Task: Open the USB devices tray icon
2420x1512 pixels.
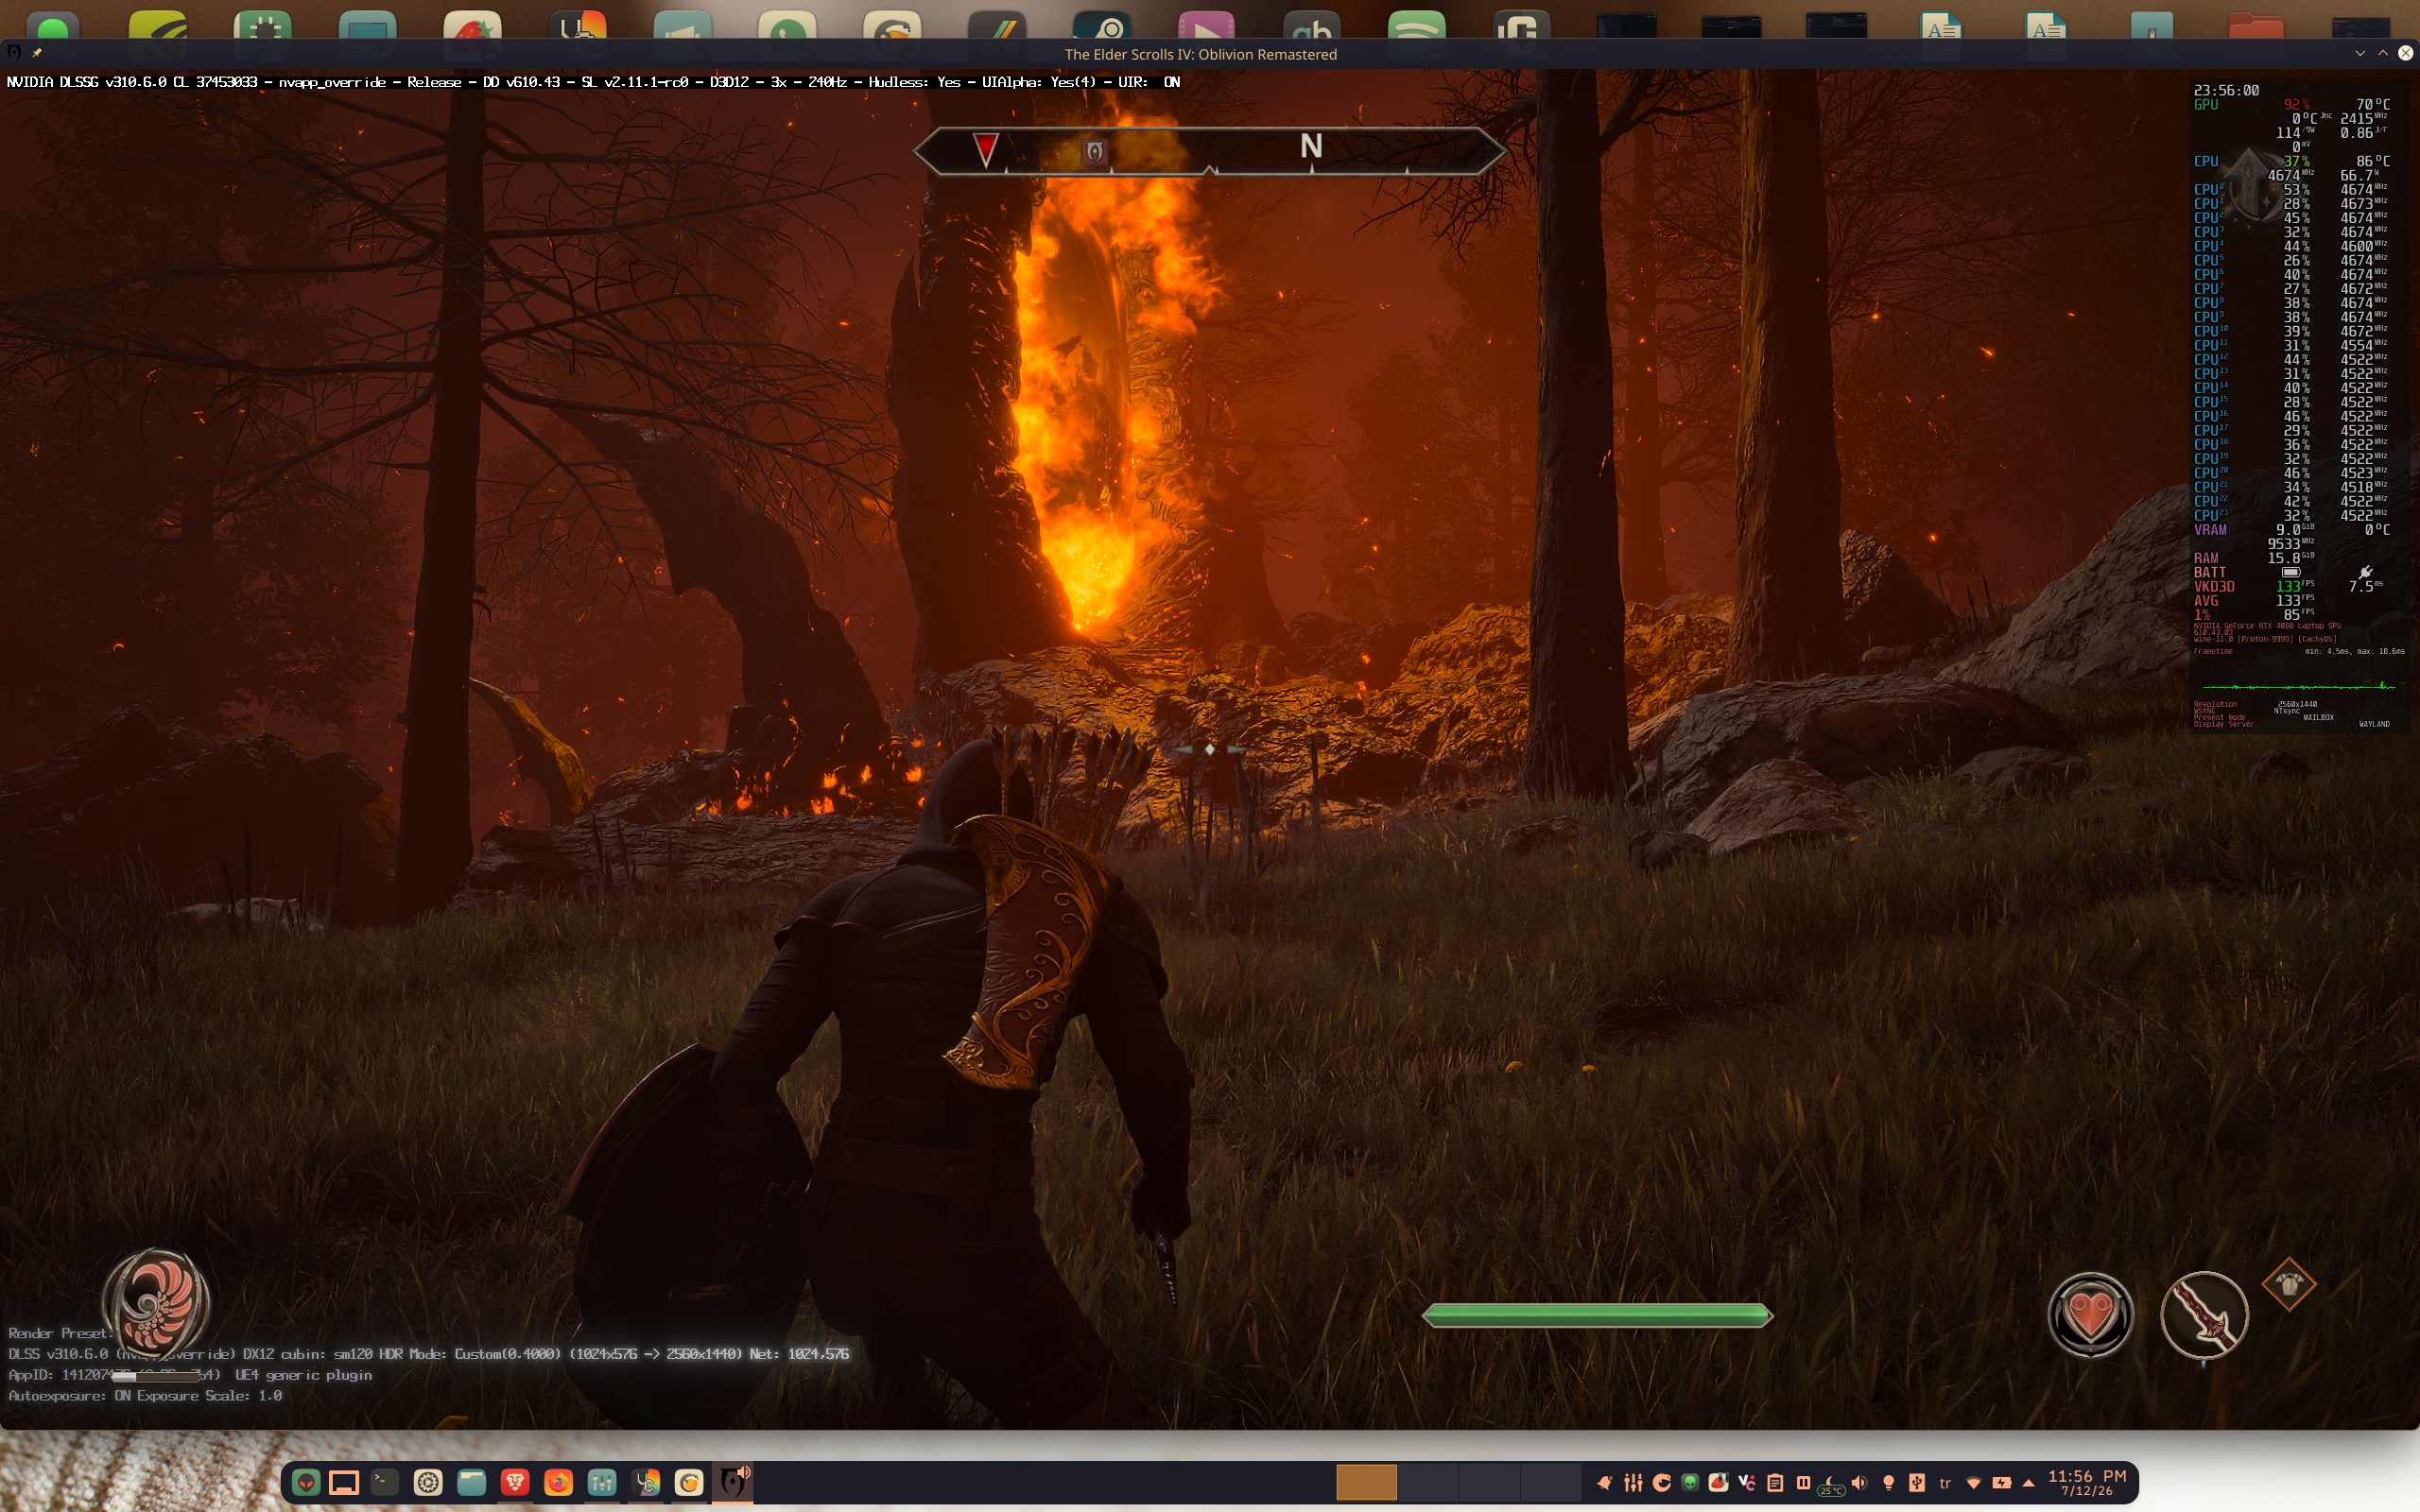Action: pos(1916,1483)
